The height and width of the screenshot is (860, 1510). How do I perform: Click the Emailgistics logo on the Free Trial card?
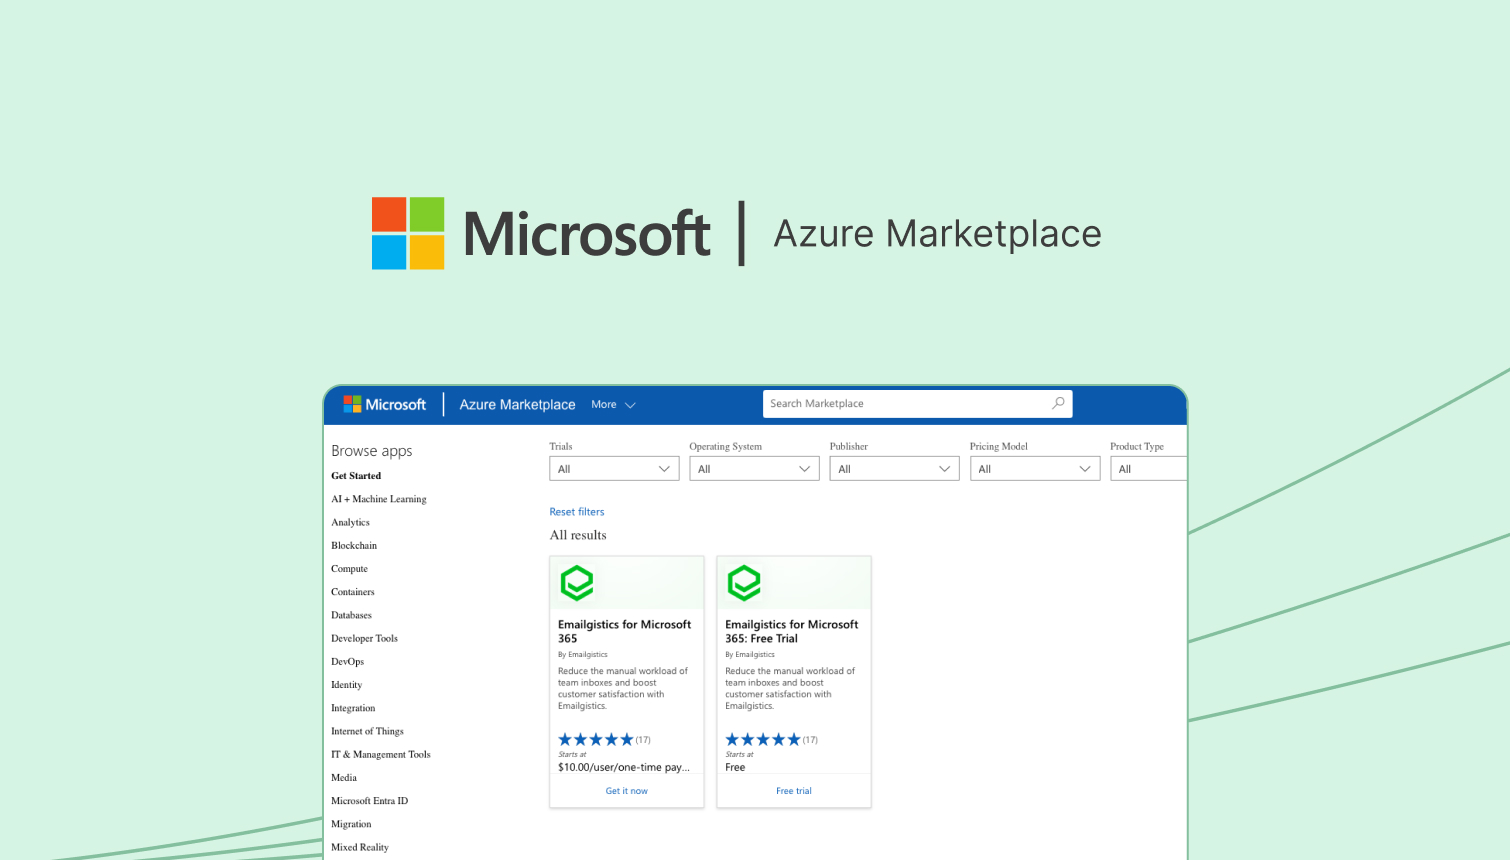(744, 583)
